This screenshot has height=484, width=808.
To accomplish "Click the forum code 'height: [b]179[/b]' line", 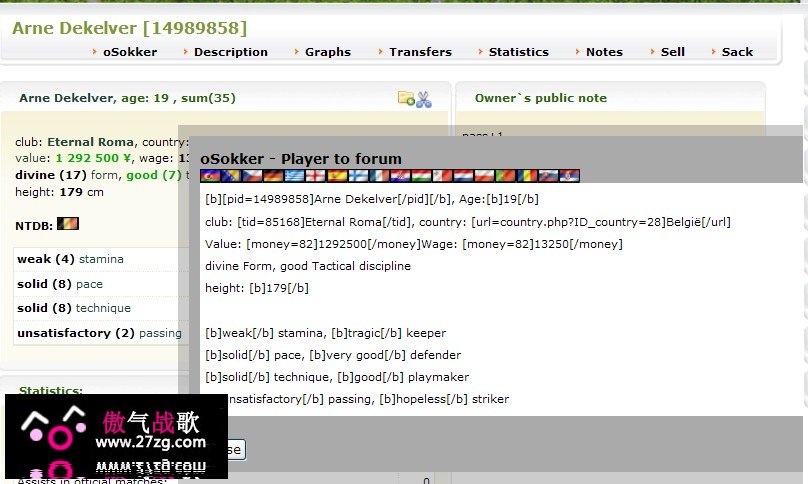I will point(257,288).
